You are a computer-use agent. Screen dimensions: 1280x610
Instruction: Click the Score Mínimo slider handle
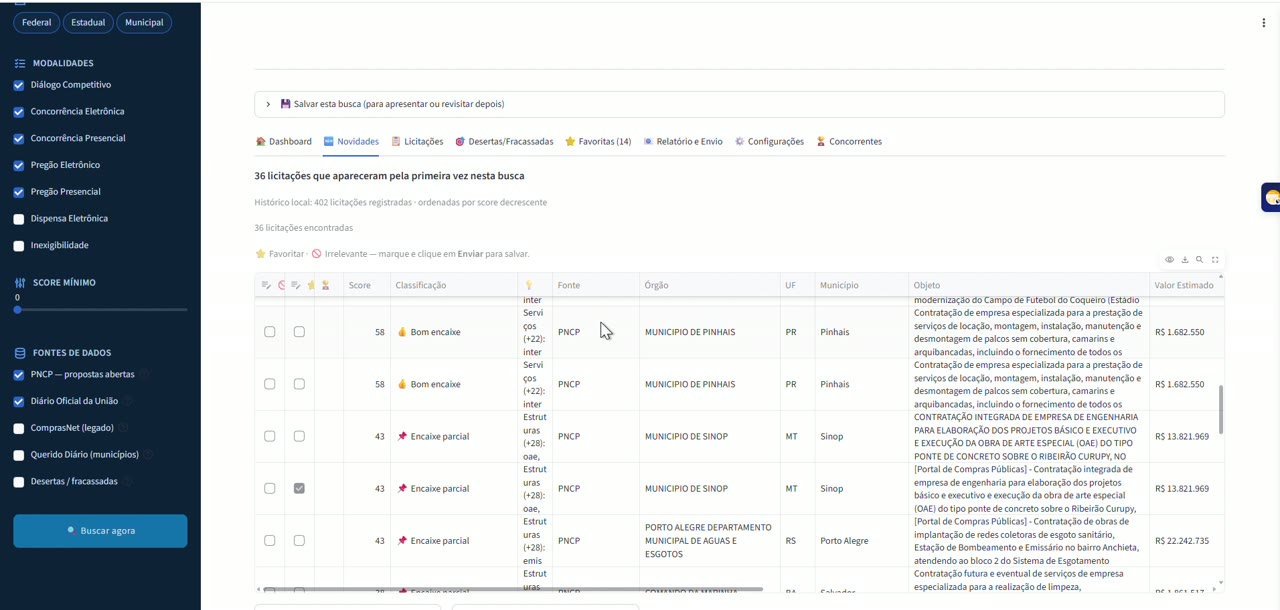[x=17, y=310]
